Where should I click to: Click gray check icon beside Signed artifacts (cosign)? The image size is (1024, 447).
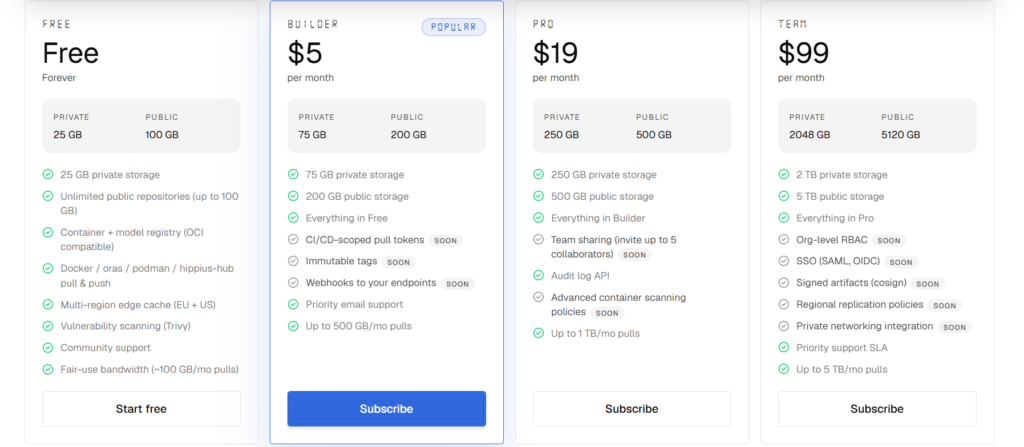[x=784, y=283]
